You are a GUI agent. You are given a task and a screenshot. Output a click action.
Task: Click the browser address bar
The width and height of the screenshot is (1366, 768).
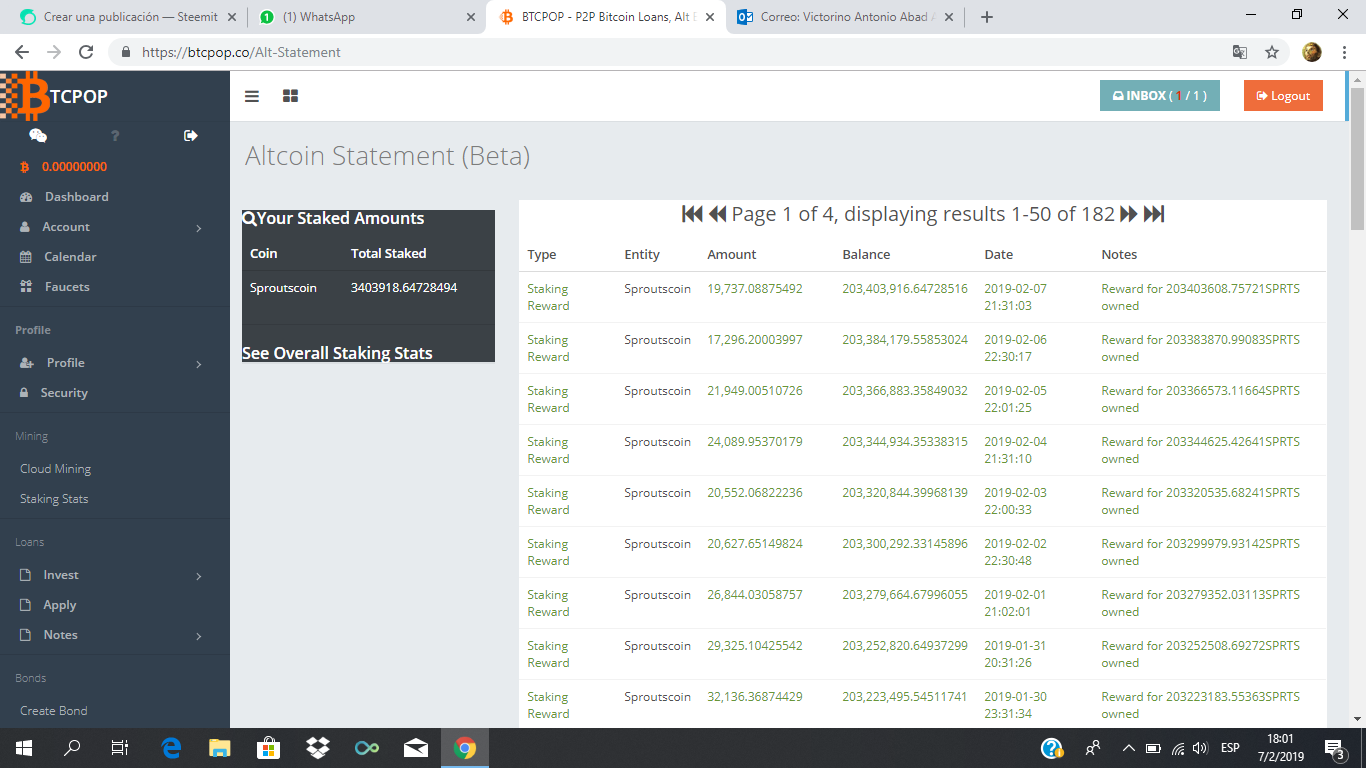point(670,52)
